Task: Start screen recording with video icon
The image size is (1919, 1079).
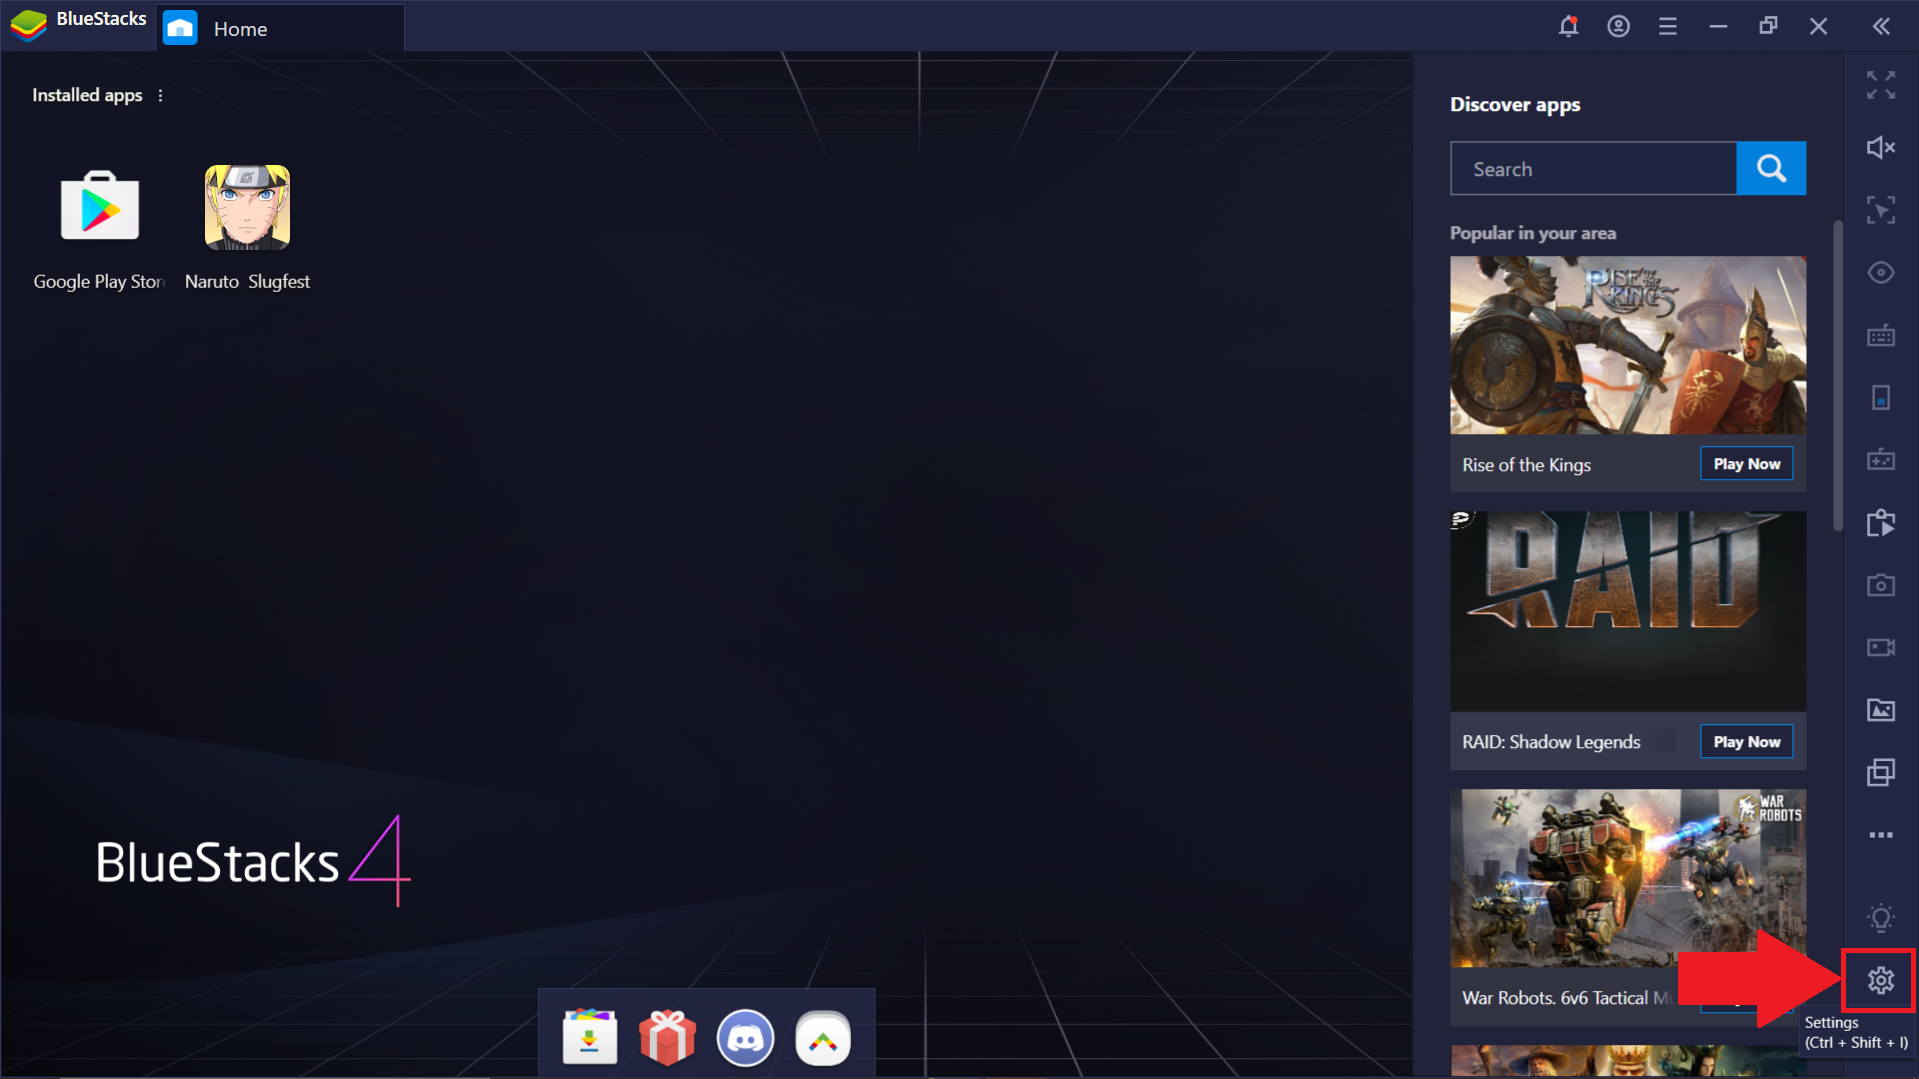Action: 1881,647
